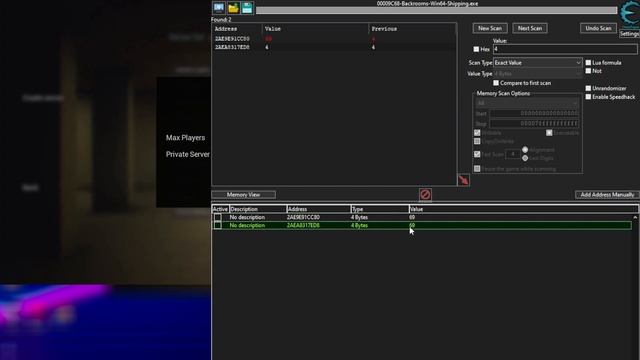The width and height of the screenshot is (640, 360).
Task: Open the Settings button
Action: tap(629, 33)
